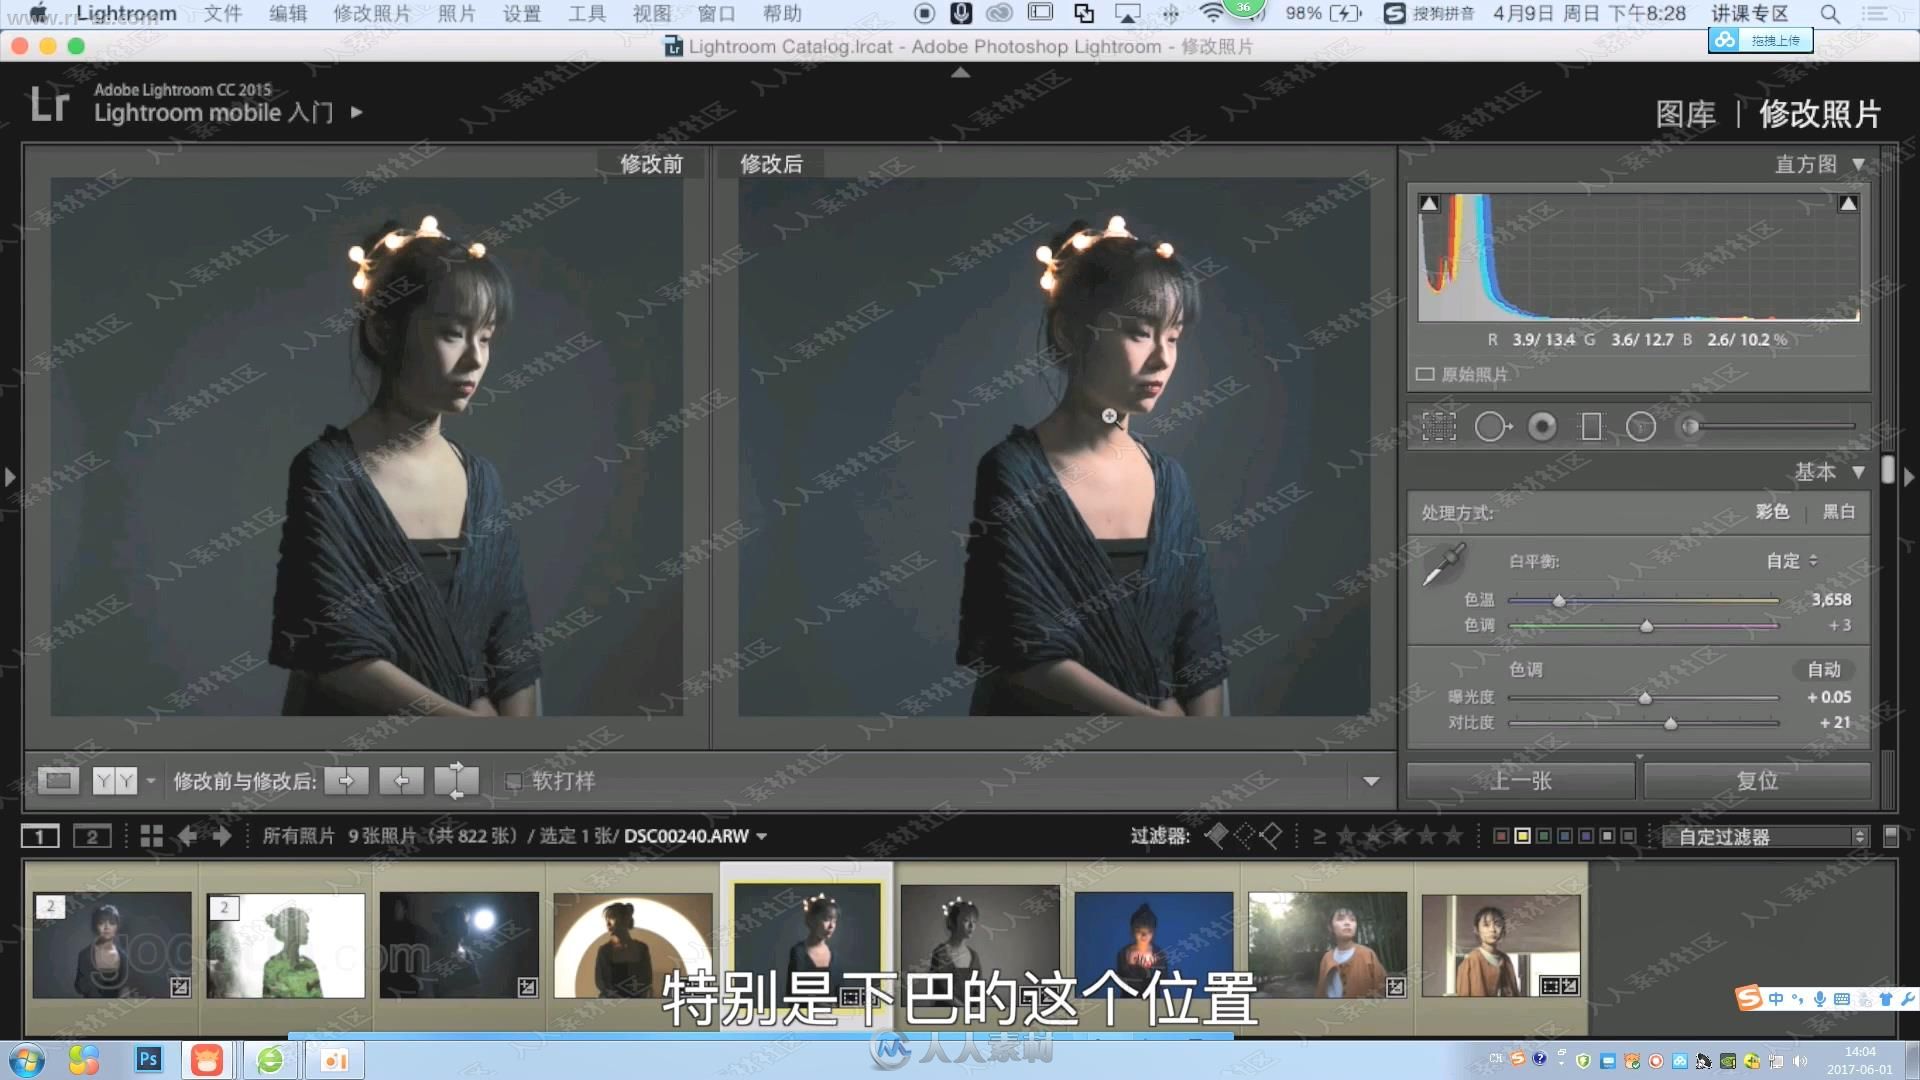Show the left panel group
The image size is (1920, 1080).
click(10, 477)
